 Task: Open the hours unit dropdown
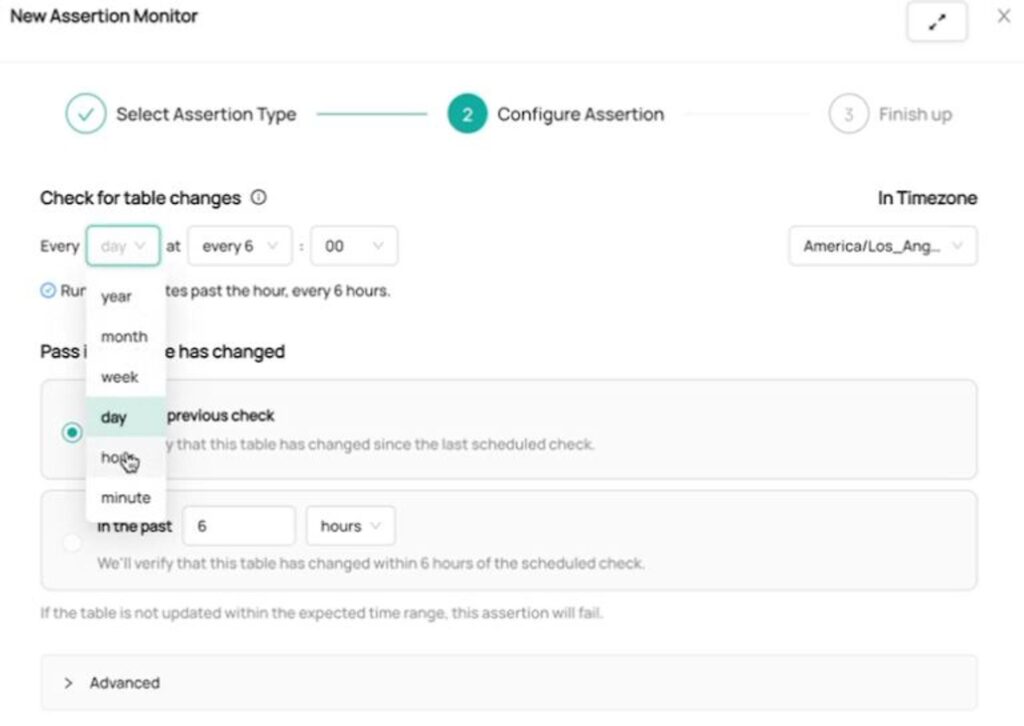pyautogui.click(x=351, y=526)
